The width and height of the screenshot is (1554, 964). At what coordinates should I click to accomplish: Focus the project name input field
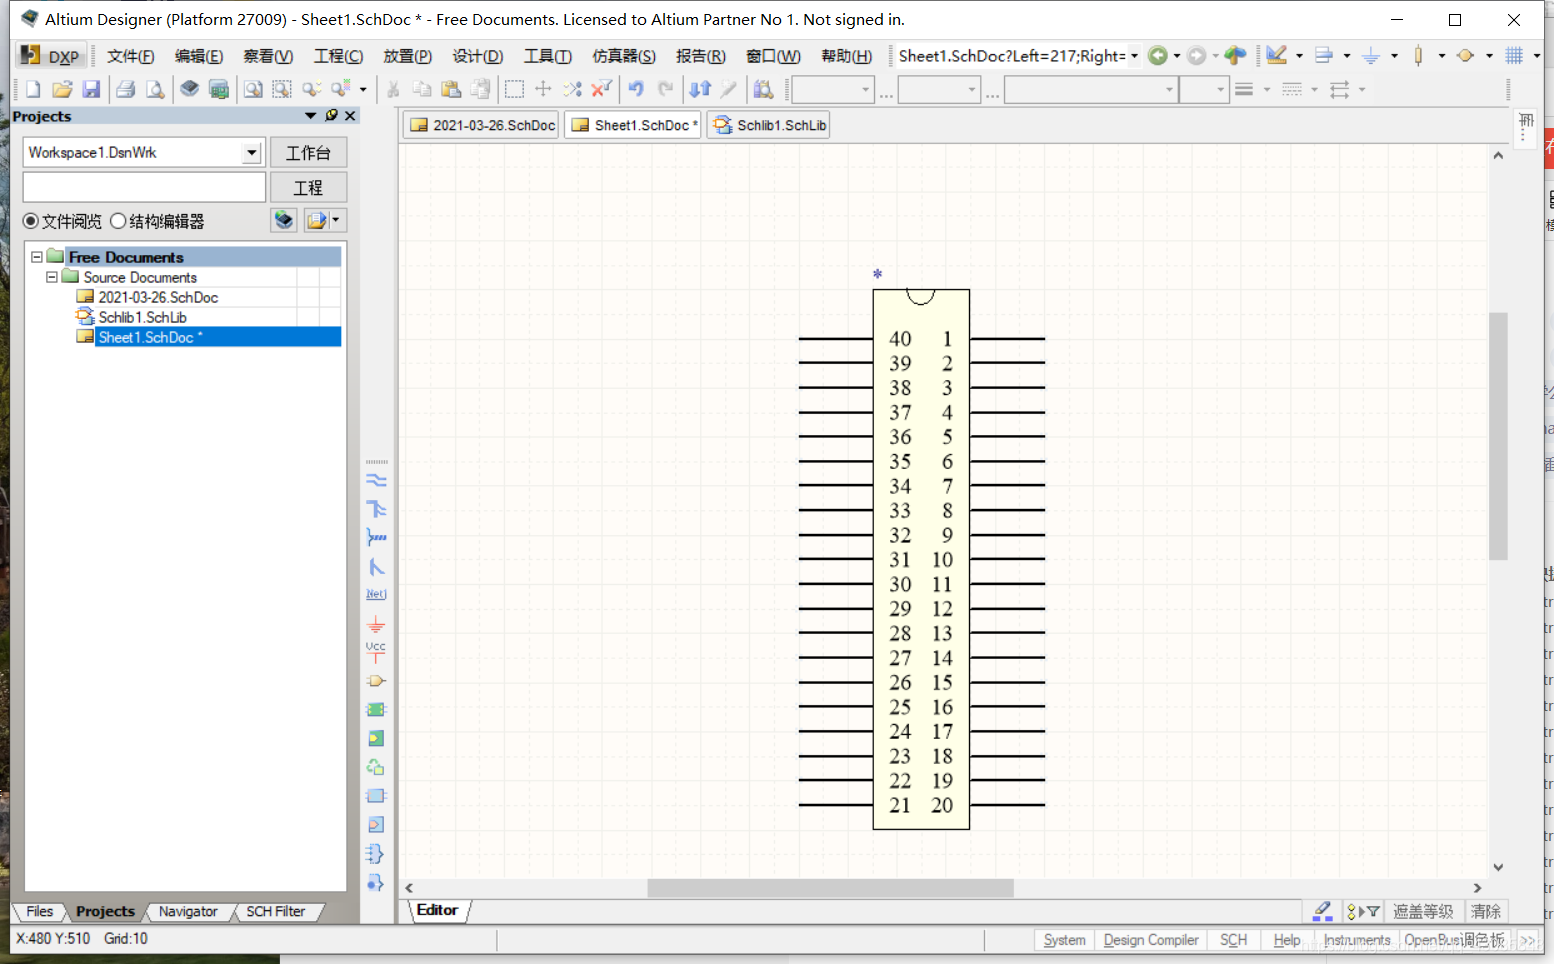(x=144, y=187)
